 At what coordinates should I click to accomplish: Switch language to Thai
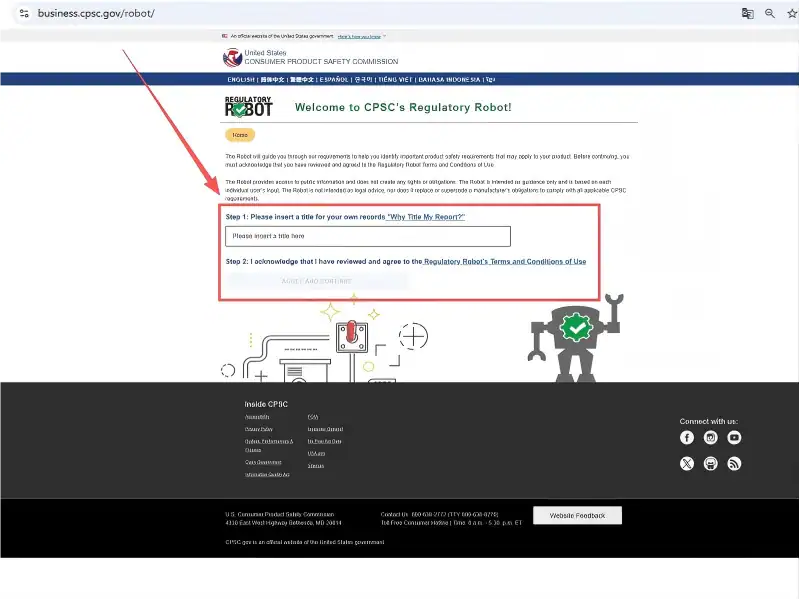tap(490, 80)
